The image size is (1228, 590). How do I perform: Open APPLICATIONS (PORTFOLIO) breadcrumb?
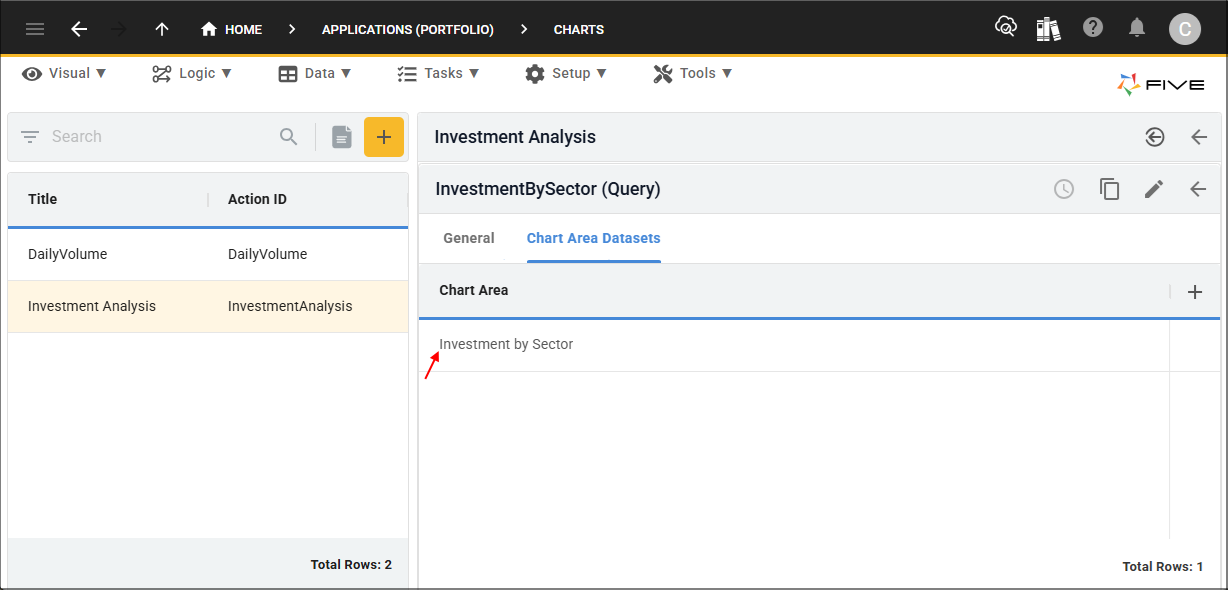tap(408, 30)
